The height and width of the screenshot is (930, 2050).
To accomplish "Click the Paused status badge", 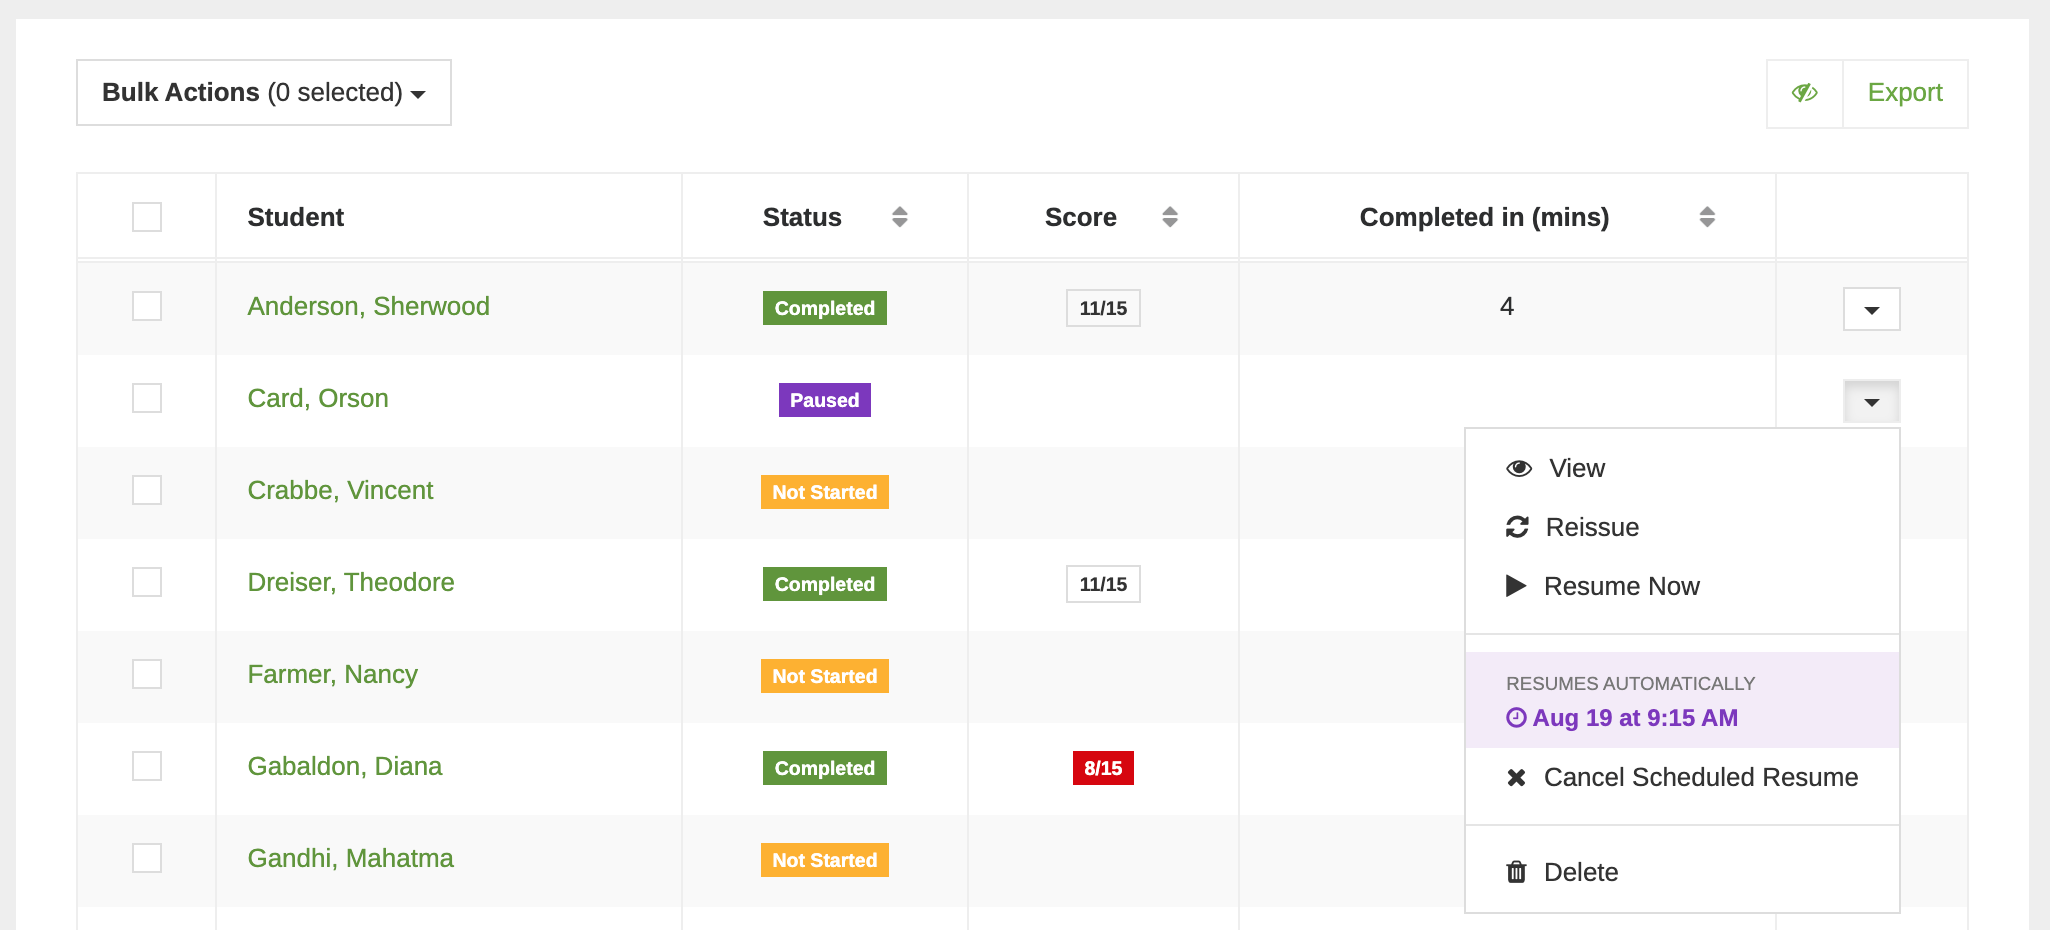I will click(x=825, y=400).
